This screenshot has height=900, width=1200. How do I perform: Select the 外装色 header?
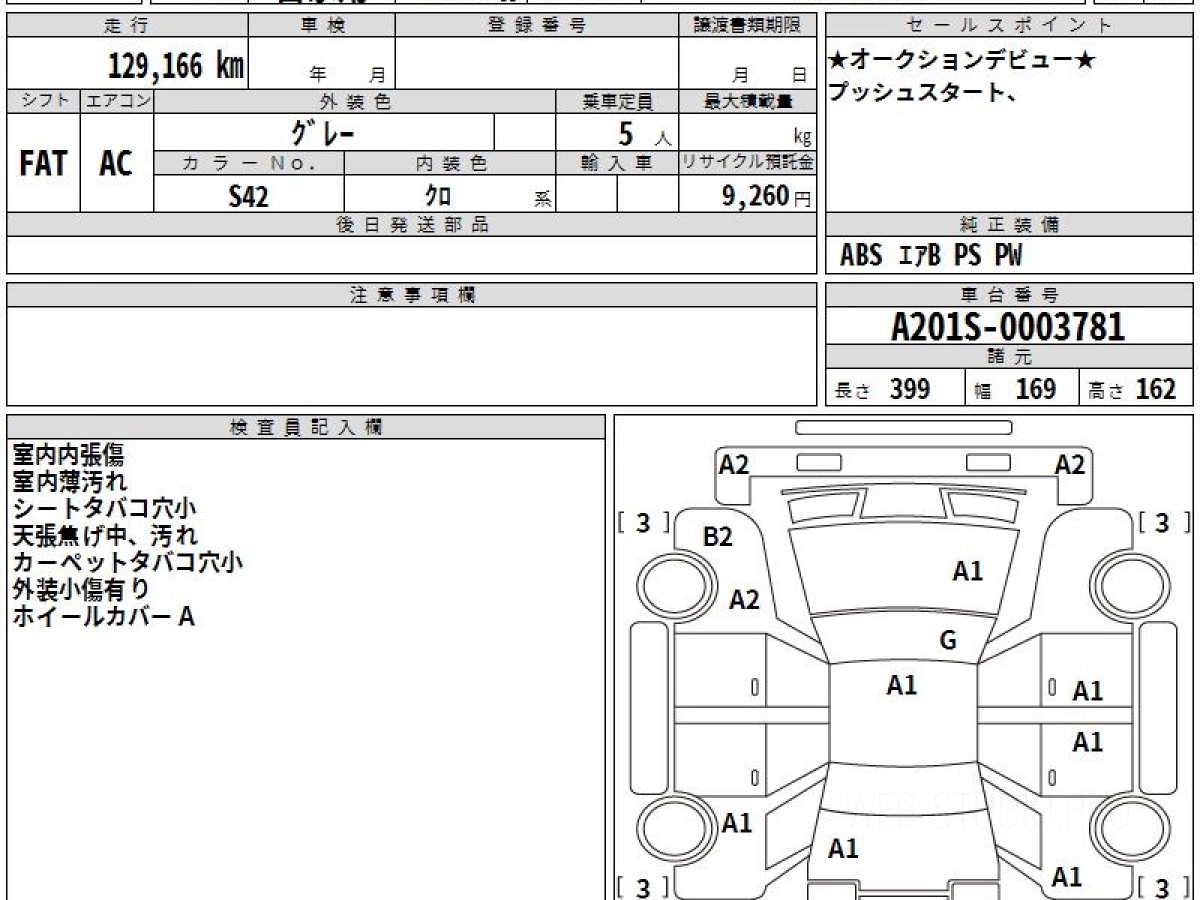click(x=355, y=101)
